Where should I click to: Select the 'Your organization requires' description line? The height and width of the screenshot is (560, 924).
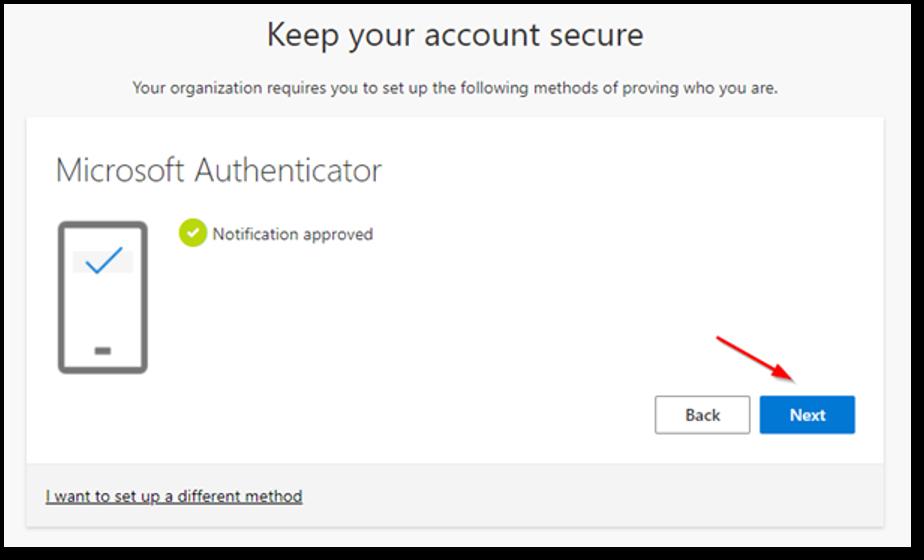pos(455,88)
